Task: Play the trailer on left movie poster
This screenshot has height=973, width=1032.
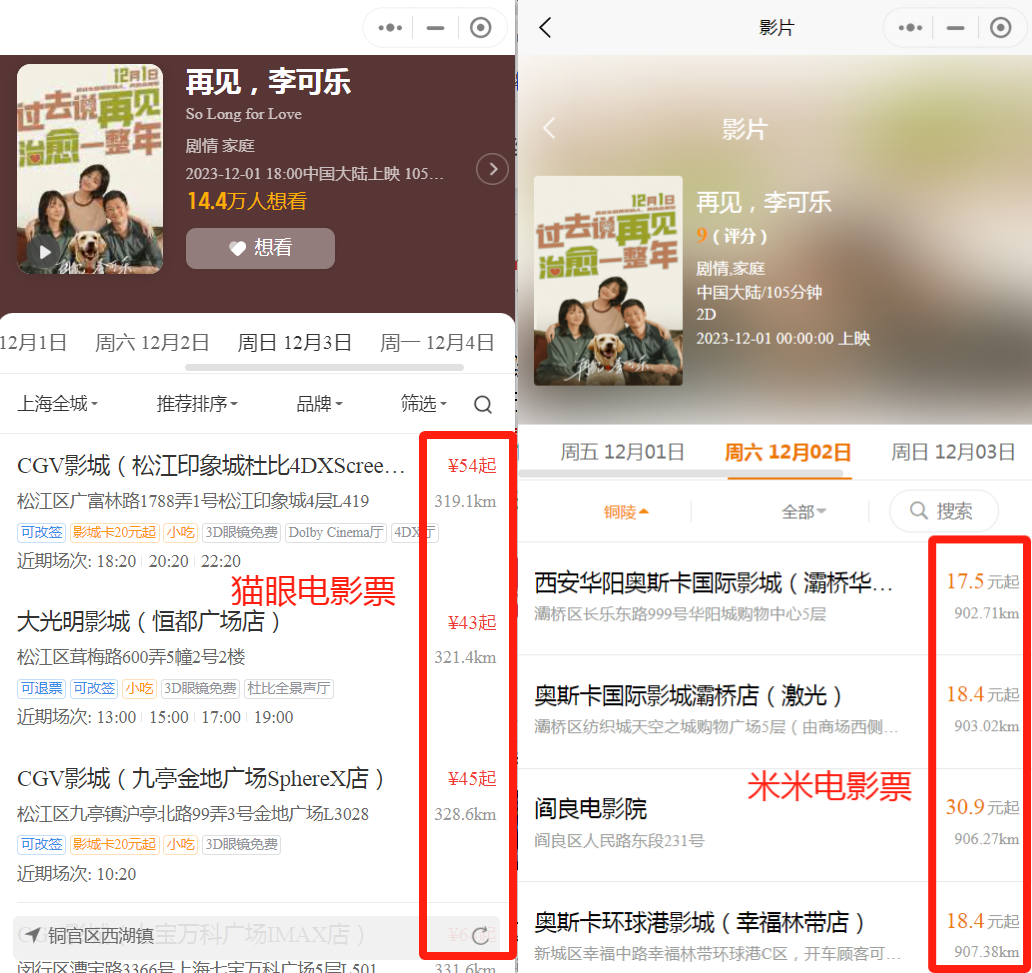Action: click(45, 252)
